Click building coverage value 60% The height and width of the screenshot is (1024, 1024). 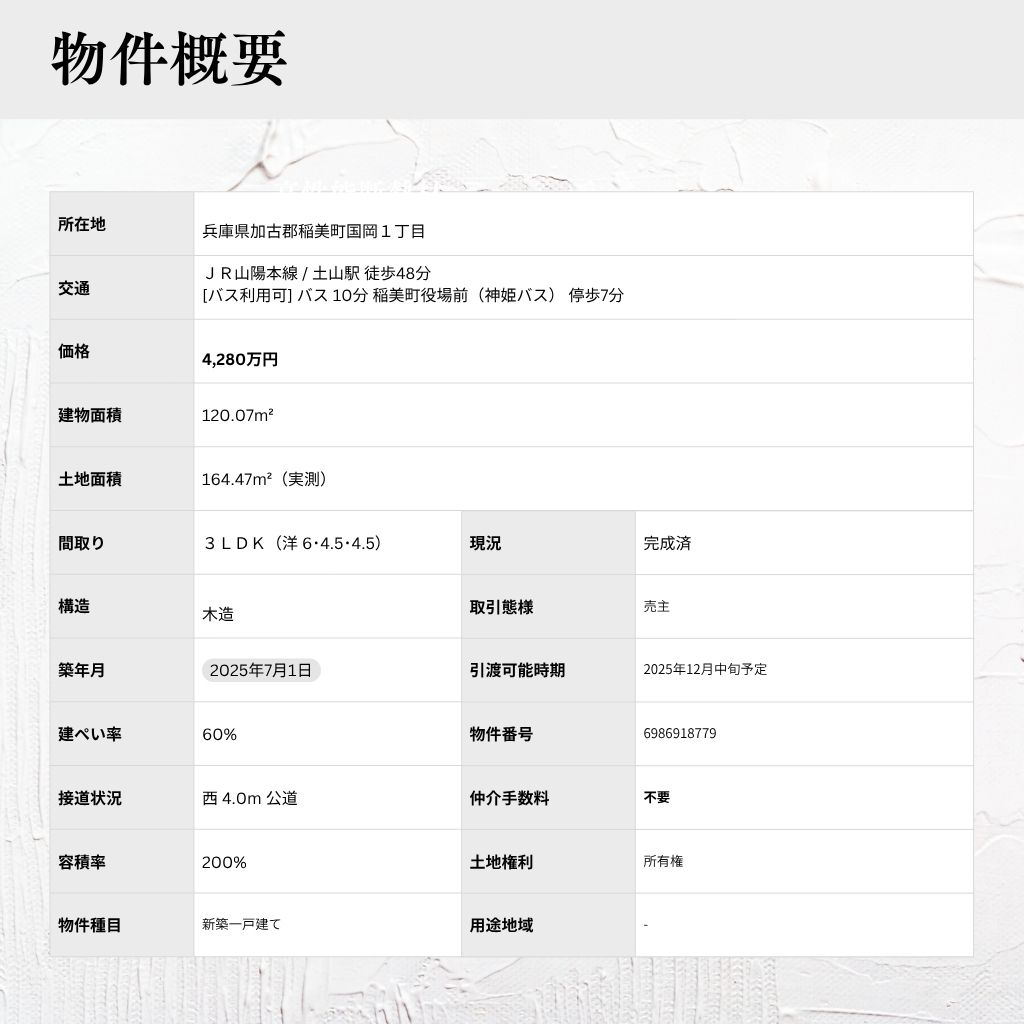pos(219,735)
